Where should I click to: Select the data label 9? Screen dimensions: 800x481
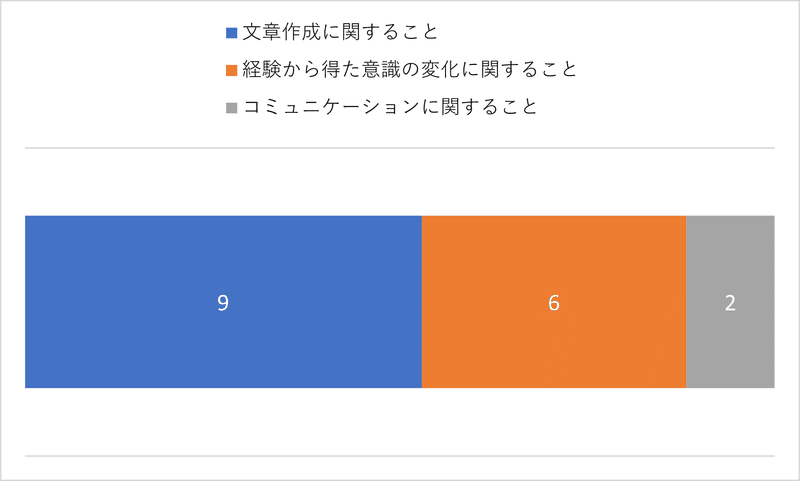(x=223, y=302)
